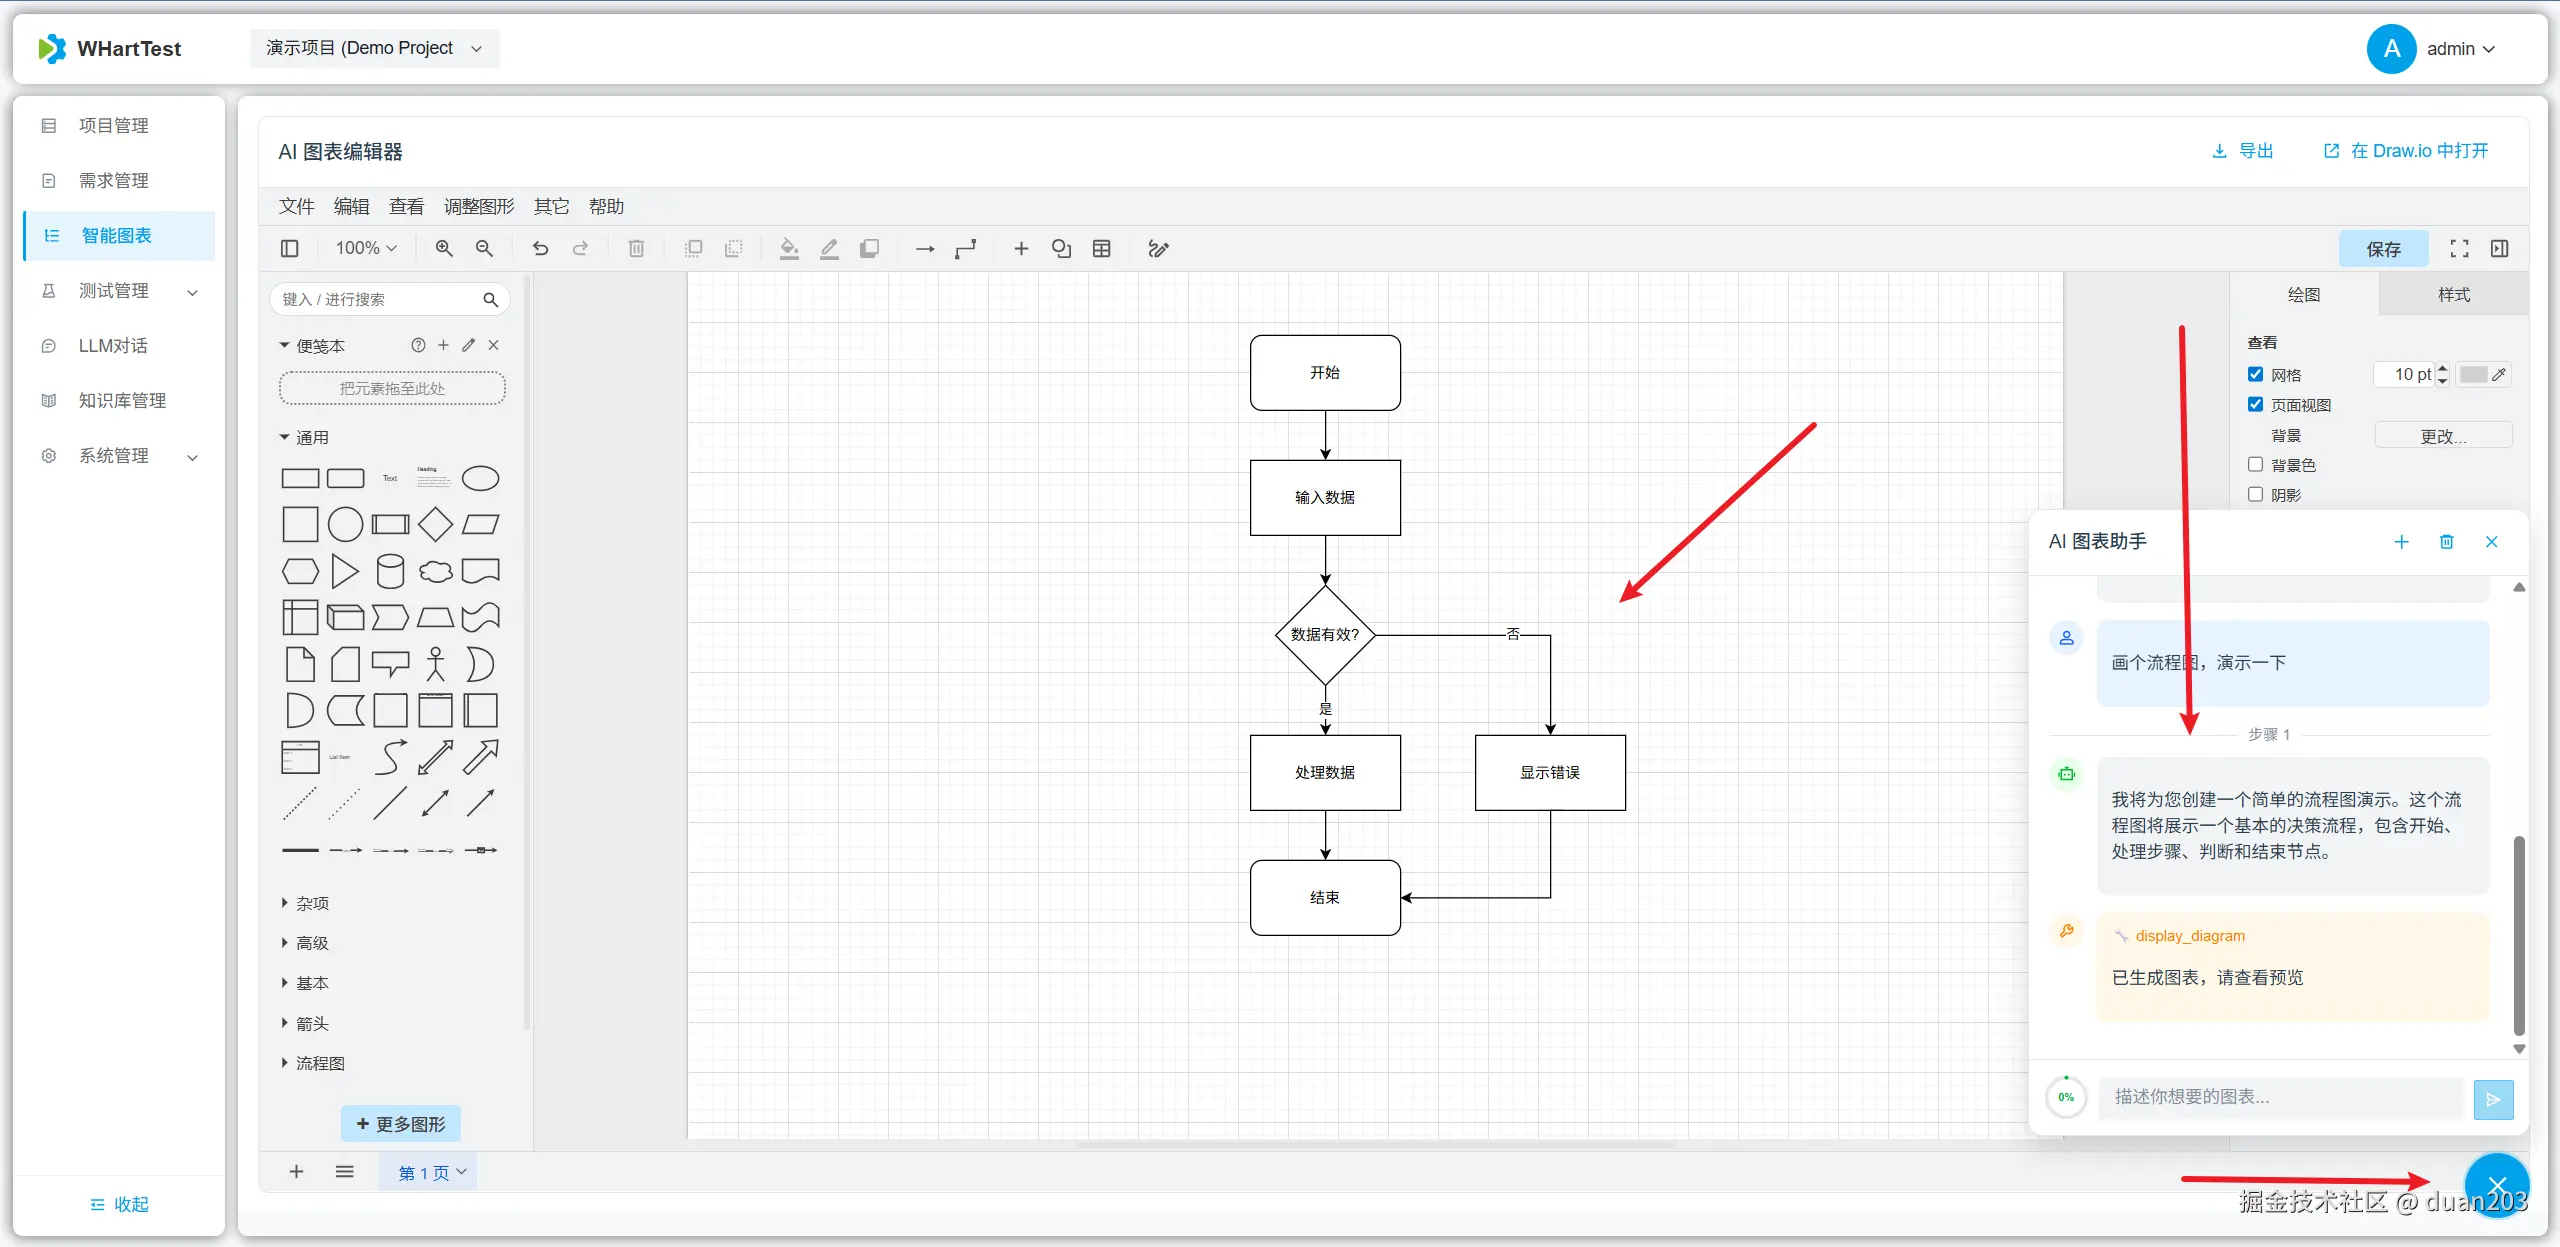Viewport: 2560px width, 1247px height.
Task: Toggle the fullscreen icon next to Save
Action: (x=2459, y=249)
